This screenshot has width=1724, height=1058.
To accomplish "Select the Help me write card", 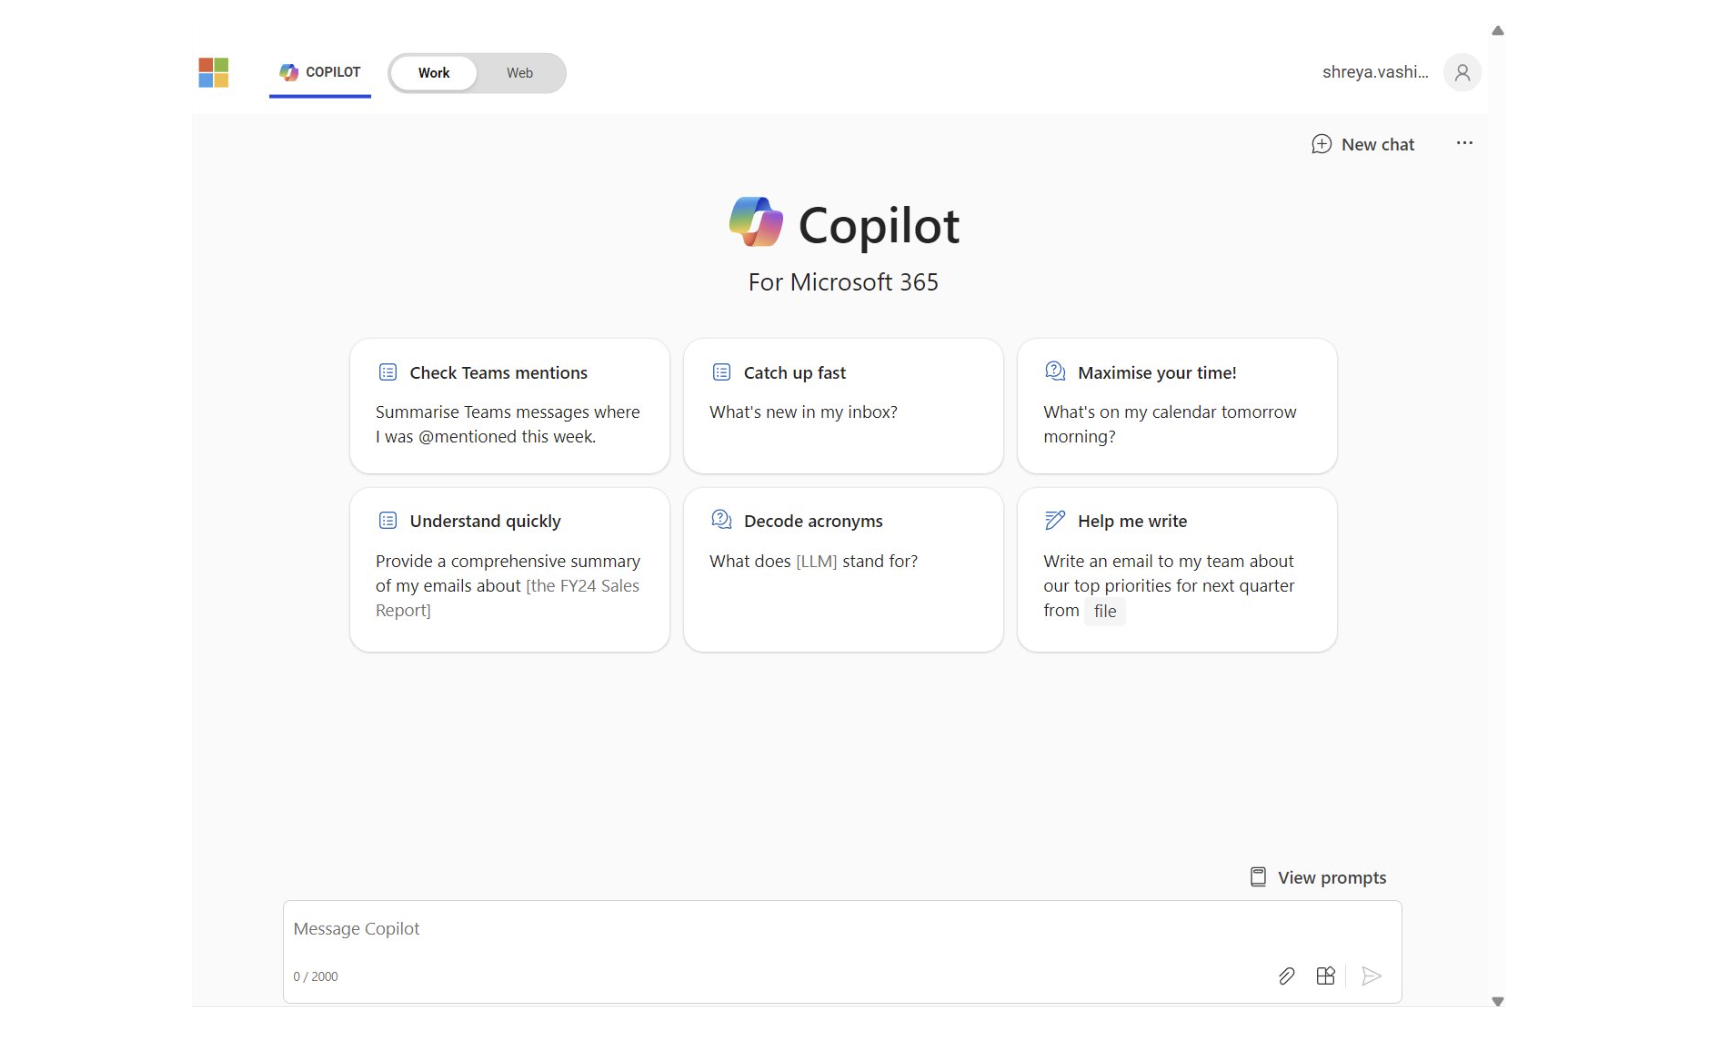I will (1177, 570).
